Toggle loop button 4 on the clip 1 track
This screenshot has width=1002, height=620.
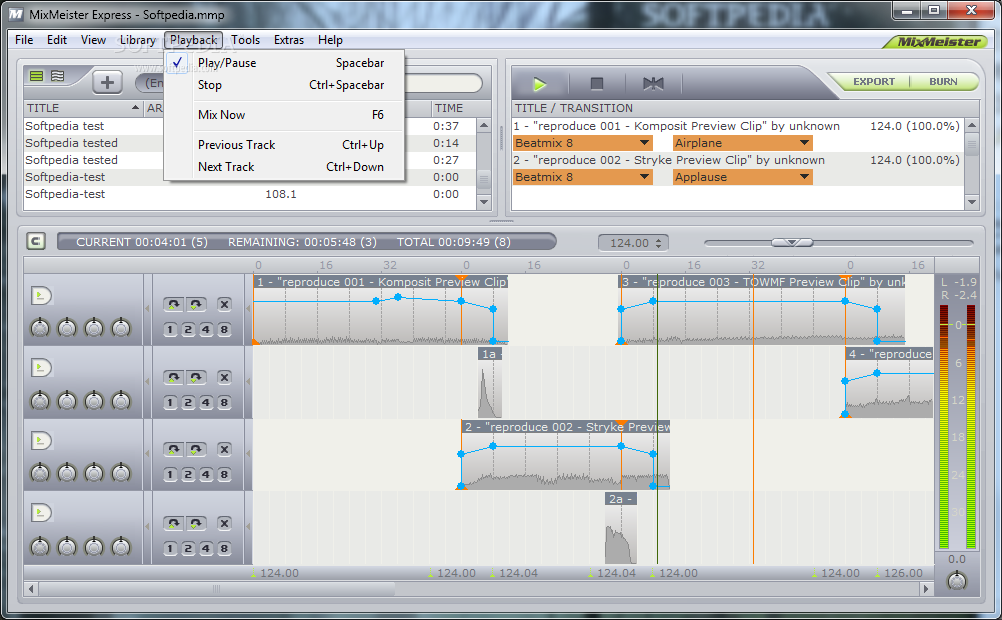[x=206, y=330]
